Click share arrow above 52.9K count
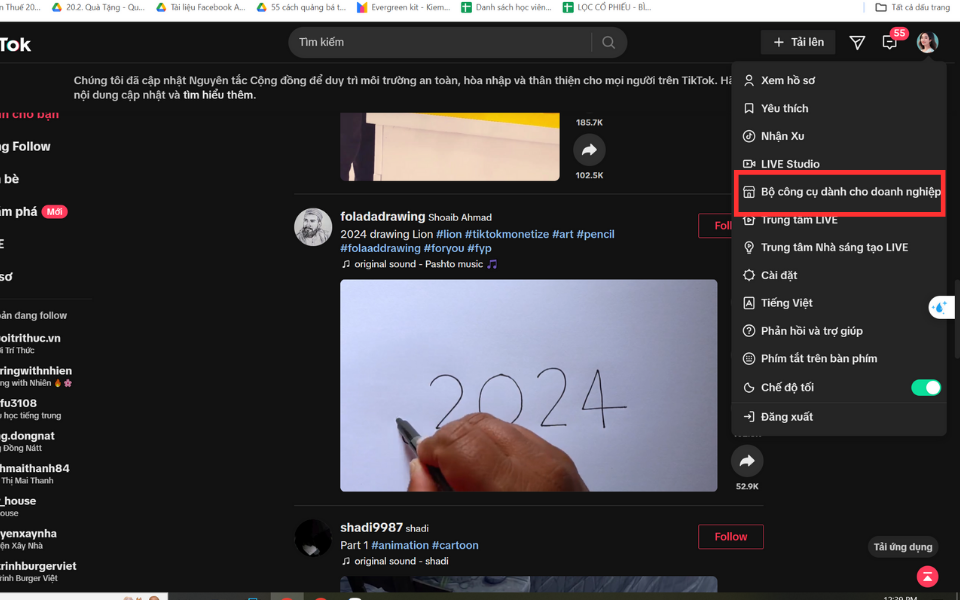Image resolution: width=960 pixels, height=600 pixels. [747, 461]
